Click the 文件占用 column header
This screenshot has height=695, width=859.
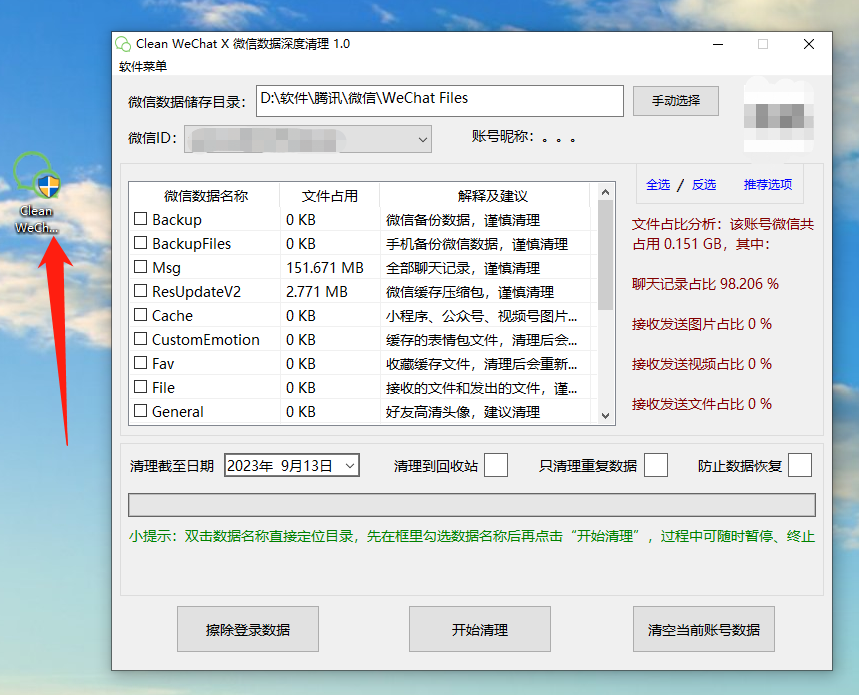330,196
